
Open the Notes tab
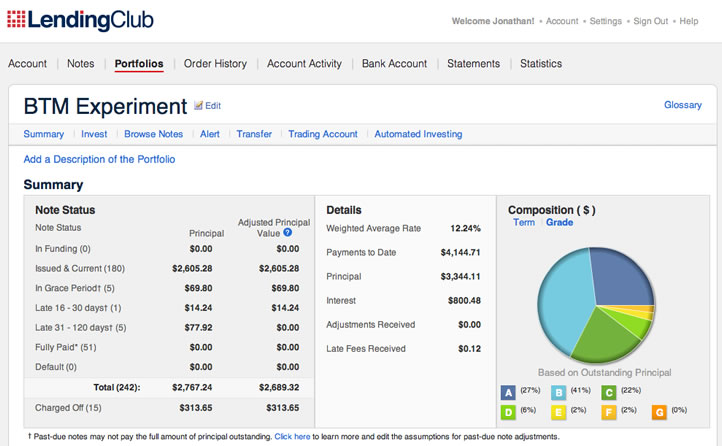pos(80,64)
